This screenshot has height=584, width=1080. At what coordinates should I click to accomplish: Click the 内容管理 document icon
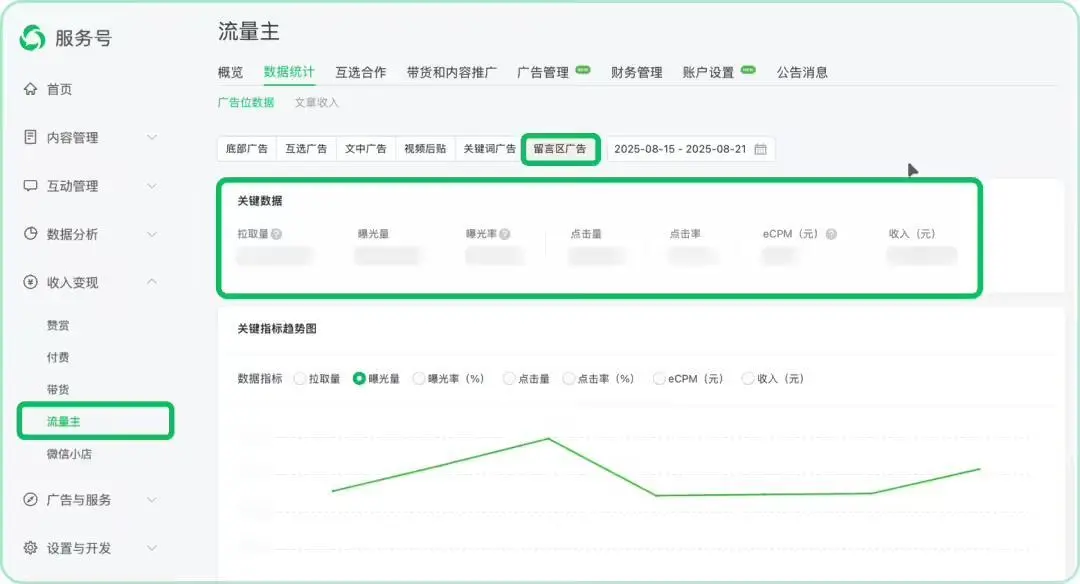(x=32, y=137)
